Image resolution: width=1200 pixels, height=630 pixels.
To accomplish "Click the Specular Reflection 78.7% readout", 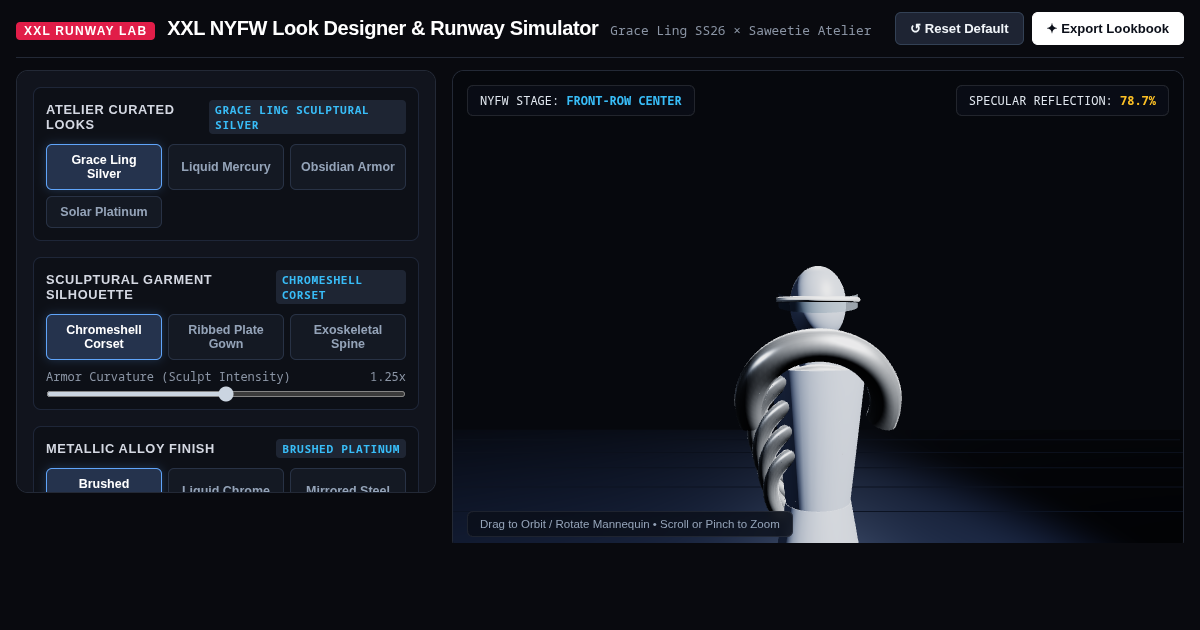I will [1062, 101].
